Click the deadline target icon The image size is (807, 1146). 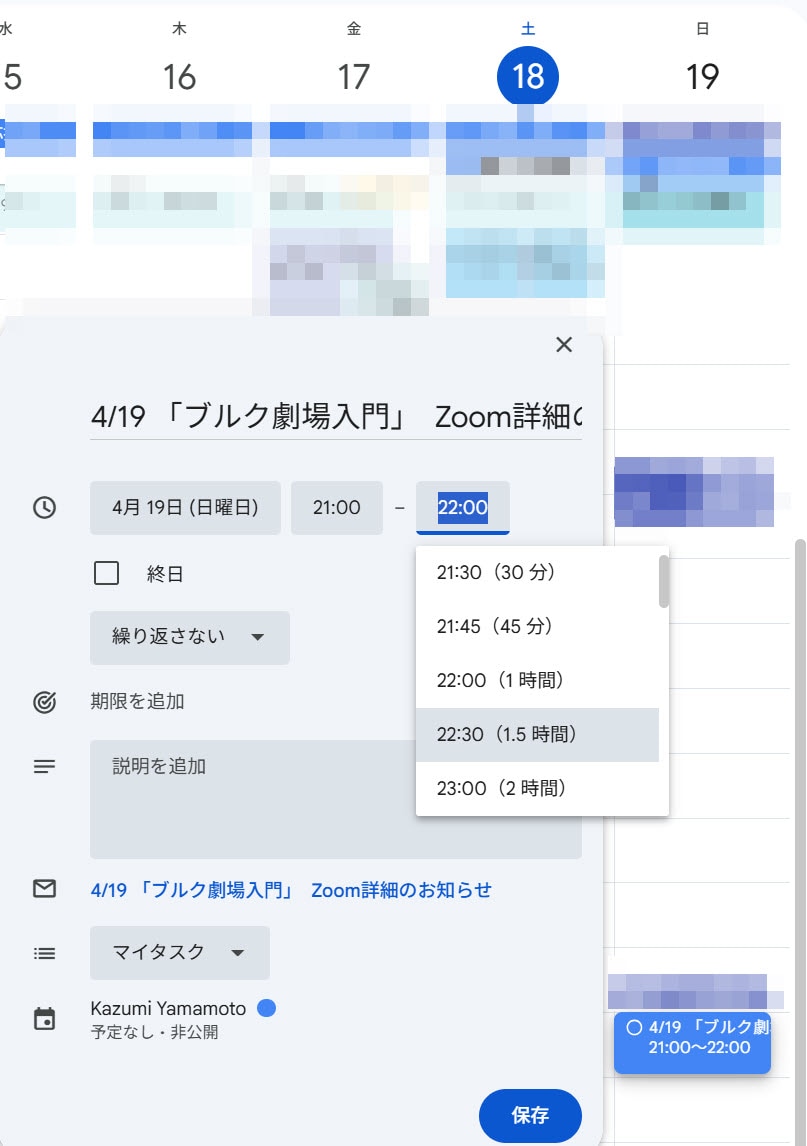(44, 702)
